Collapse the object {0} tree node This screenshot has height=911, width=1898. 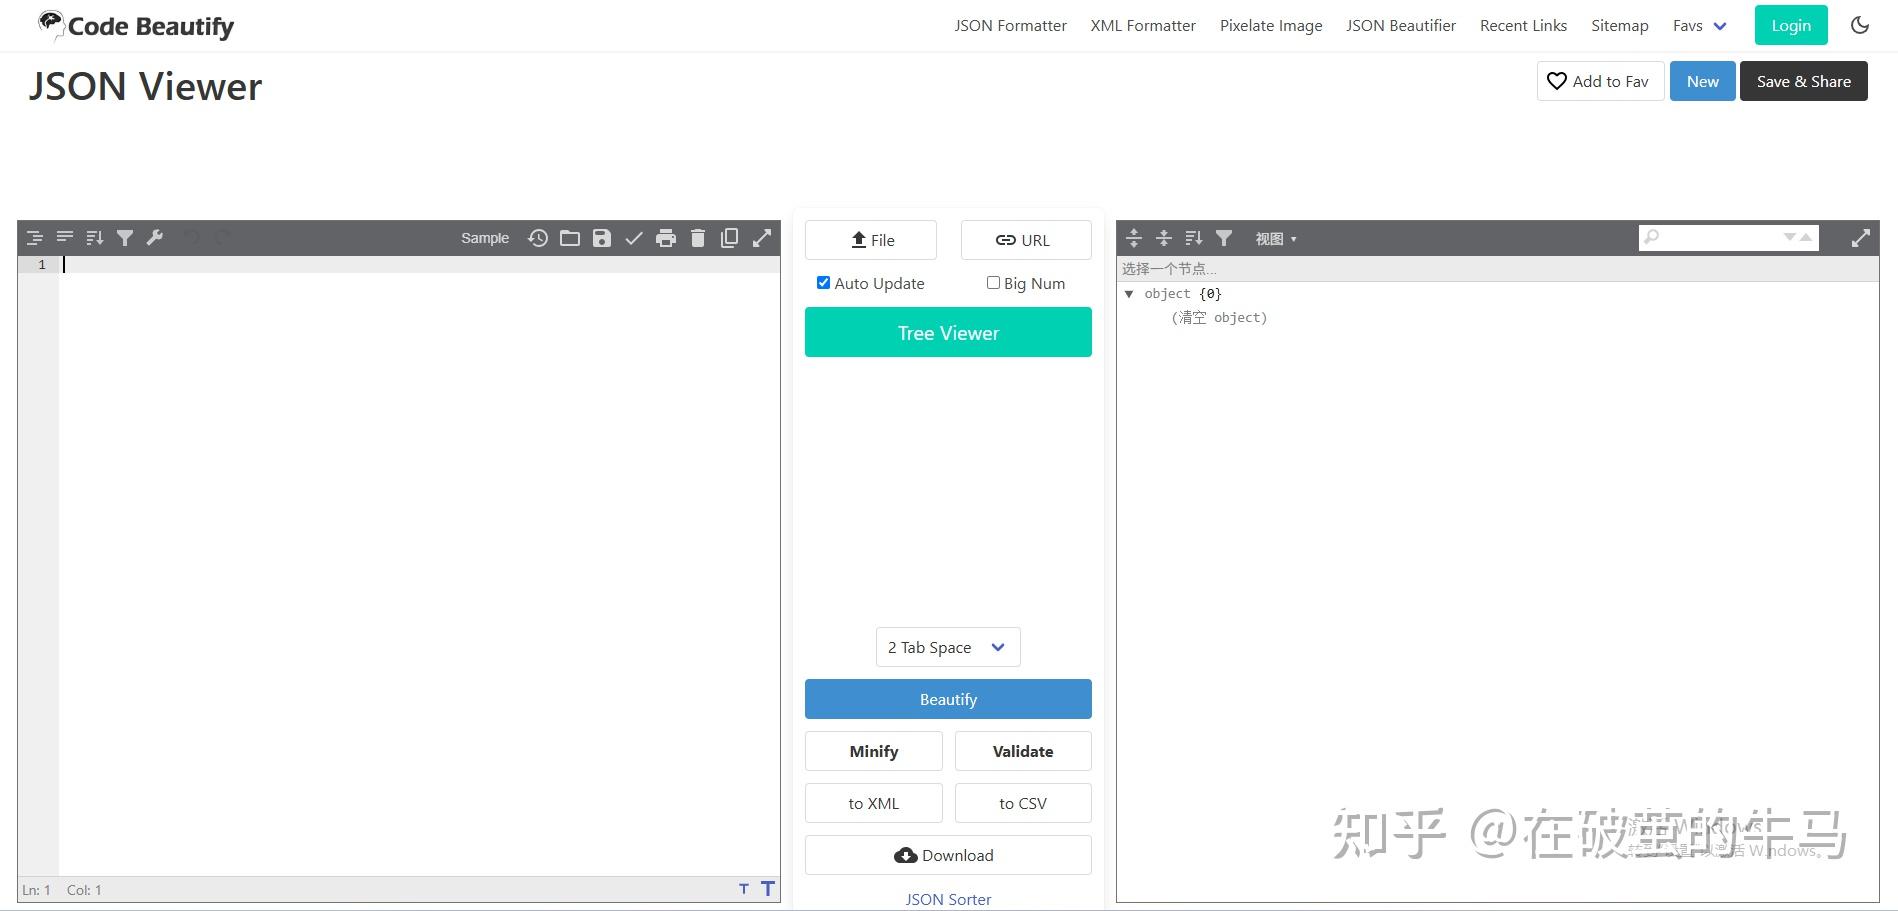[1129, 294]
